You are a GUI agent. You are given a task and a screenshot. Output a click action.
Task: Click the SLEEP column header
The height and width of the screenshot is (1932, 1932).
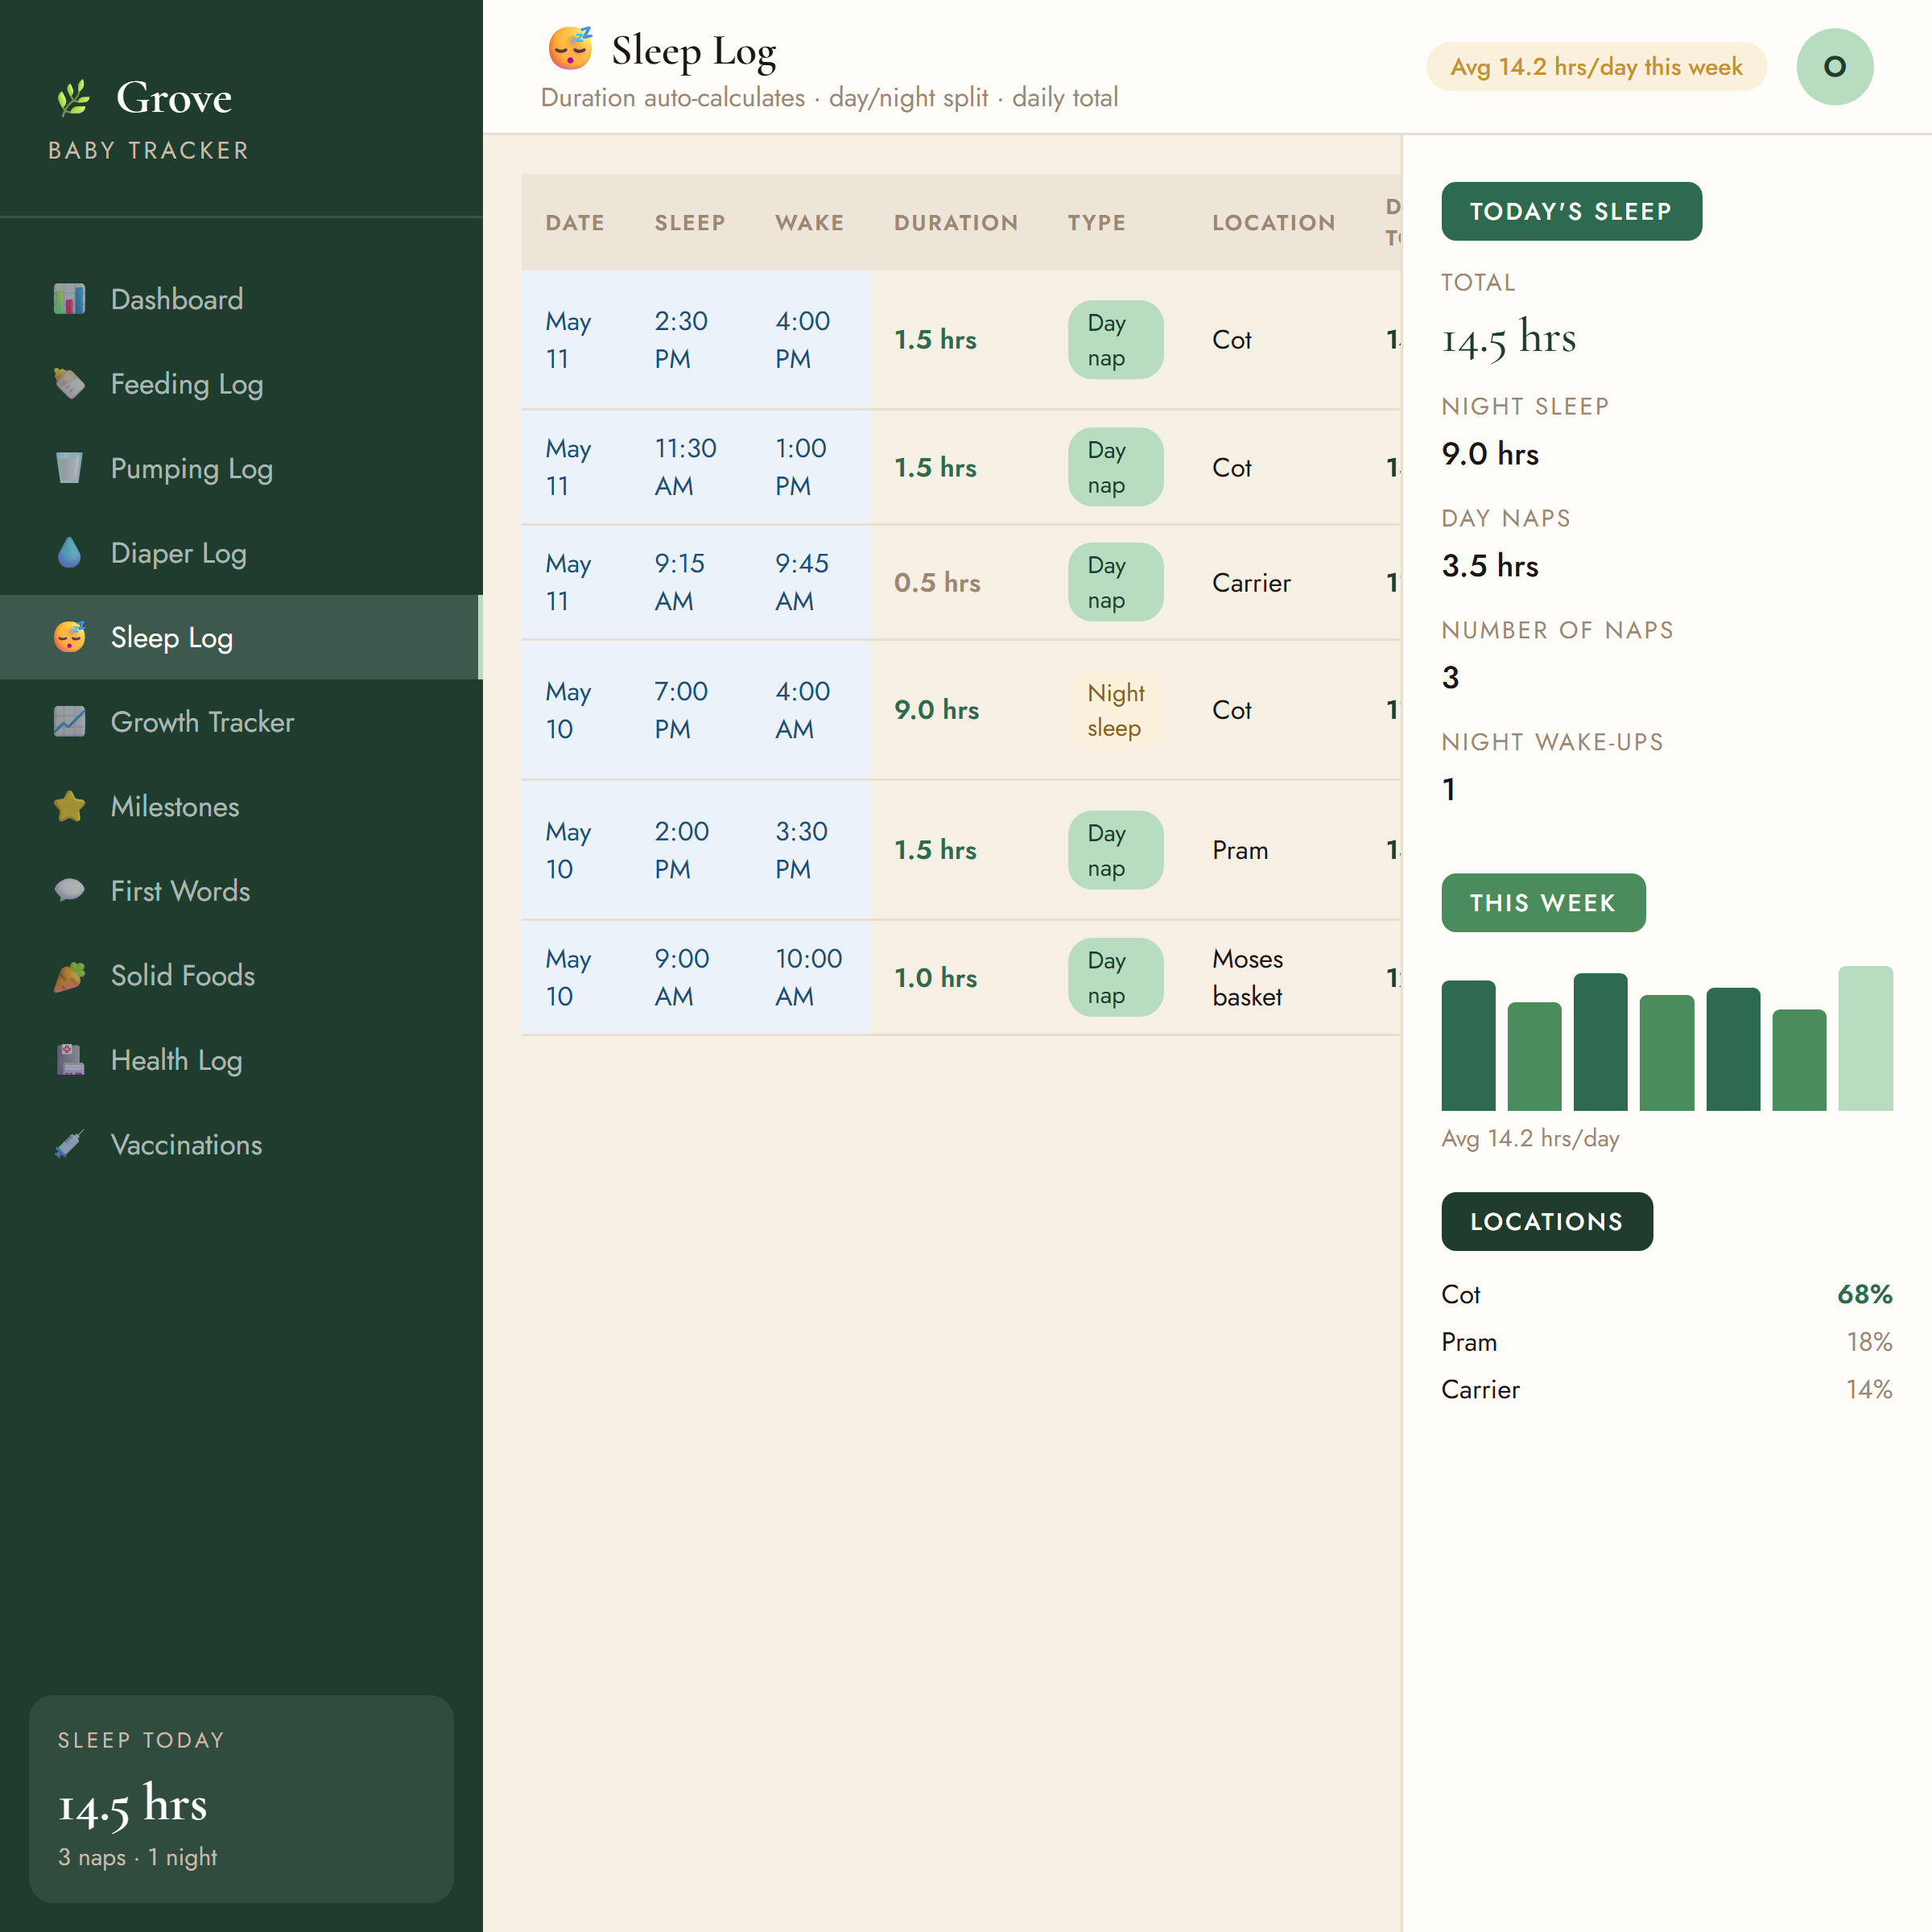pyautogui.click(x=690, y=222)
